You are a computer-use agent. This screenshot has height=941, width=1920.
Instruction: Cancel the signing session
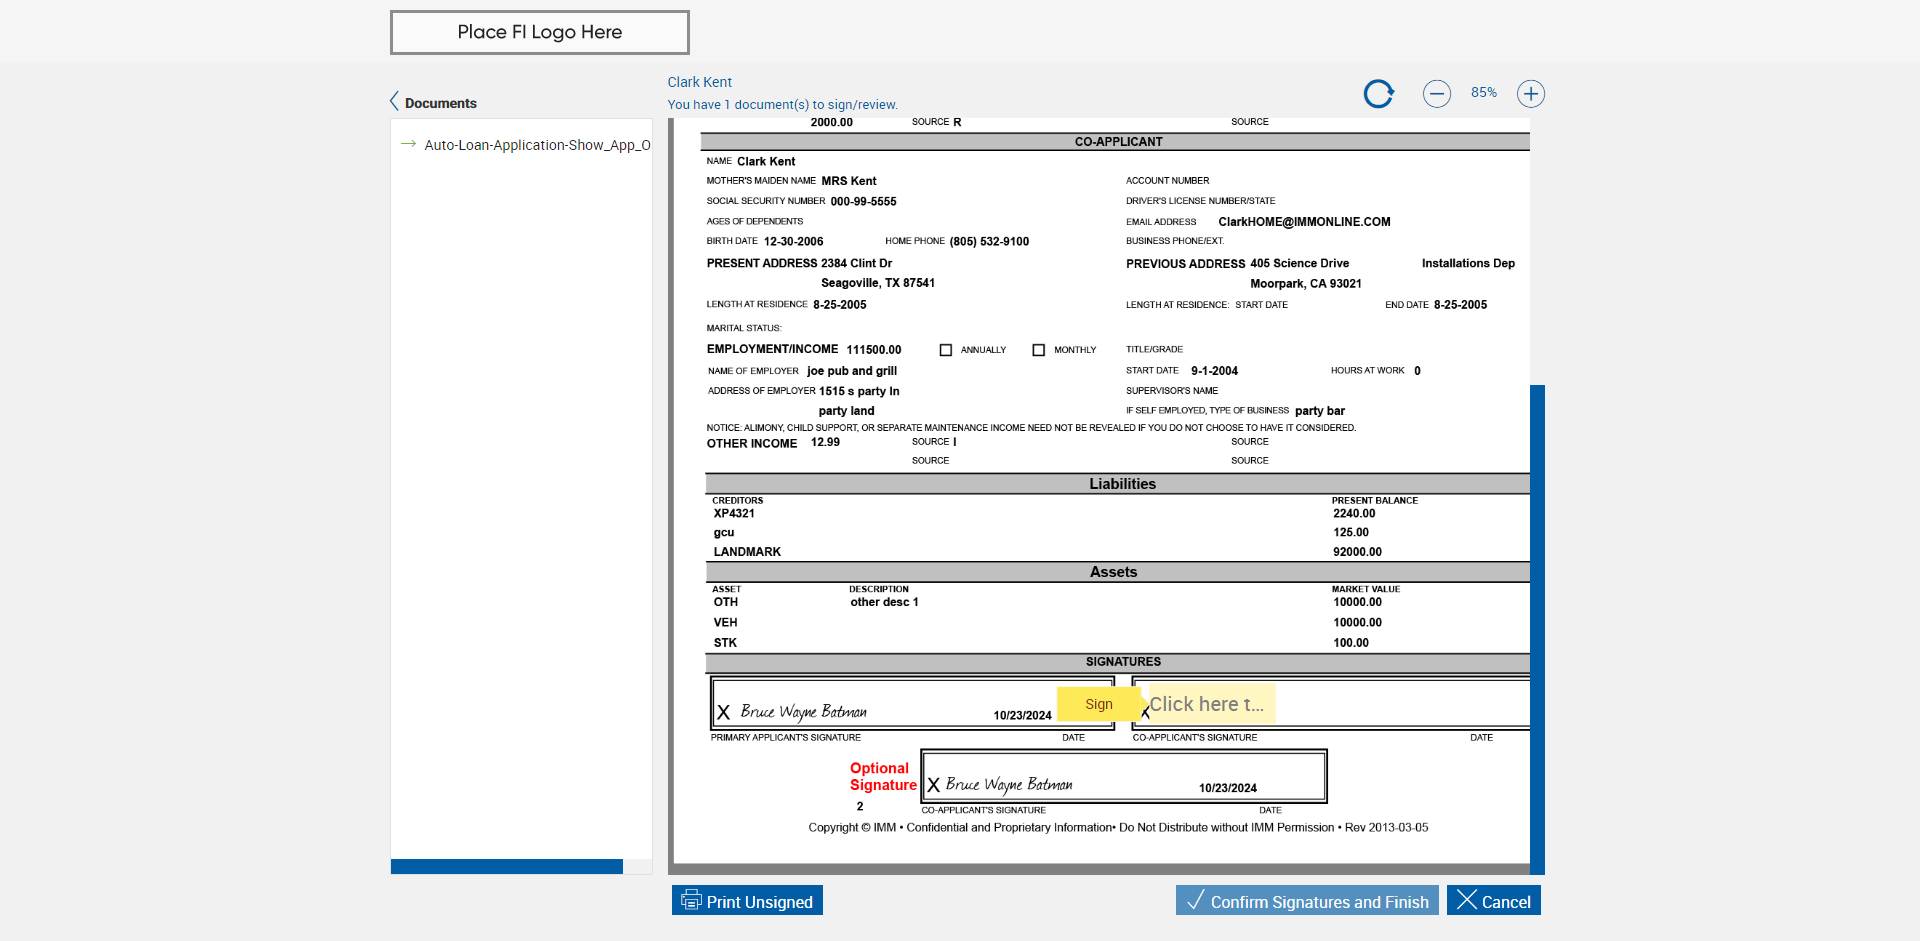1494,900
